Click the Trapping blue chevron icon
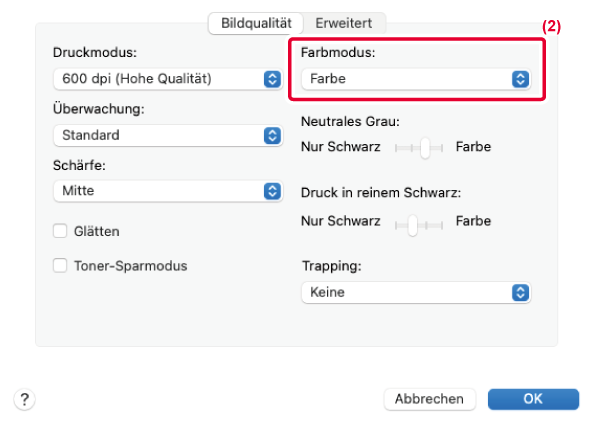Viewport: 593px width, 424px height. pos(520,292)
